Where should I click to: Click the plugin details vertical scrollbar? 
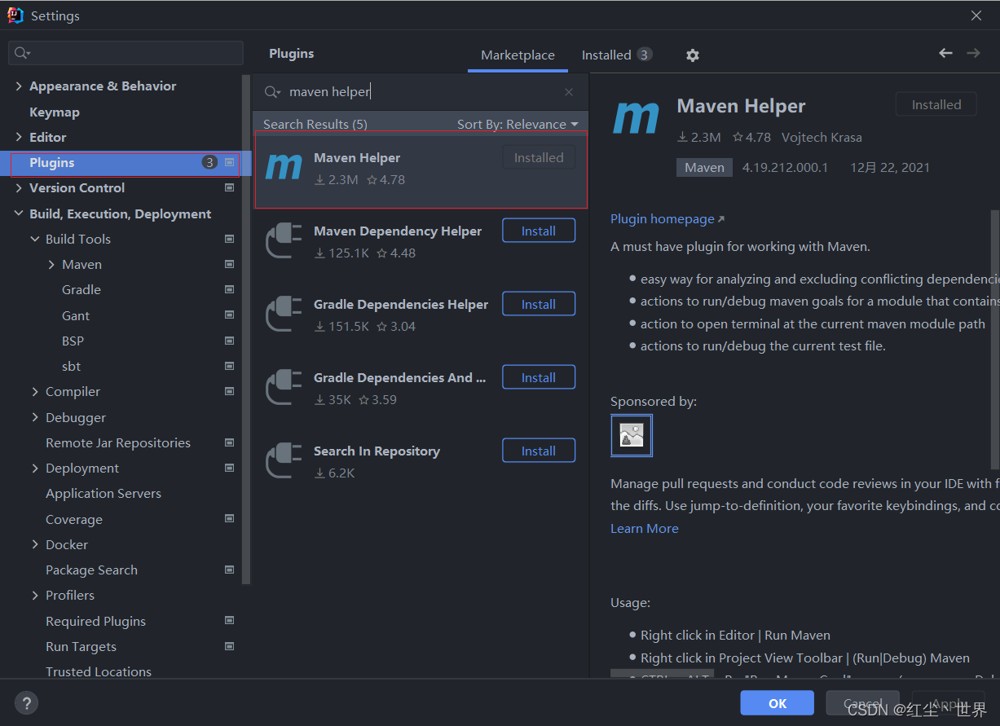pos(995,339)
